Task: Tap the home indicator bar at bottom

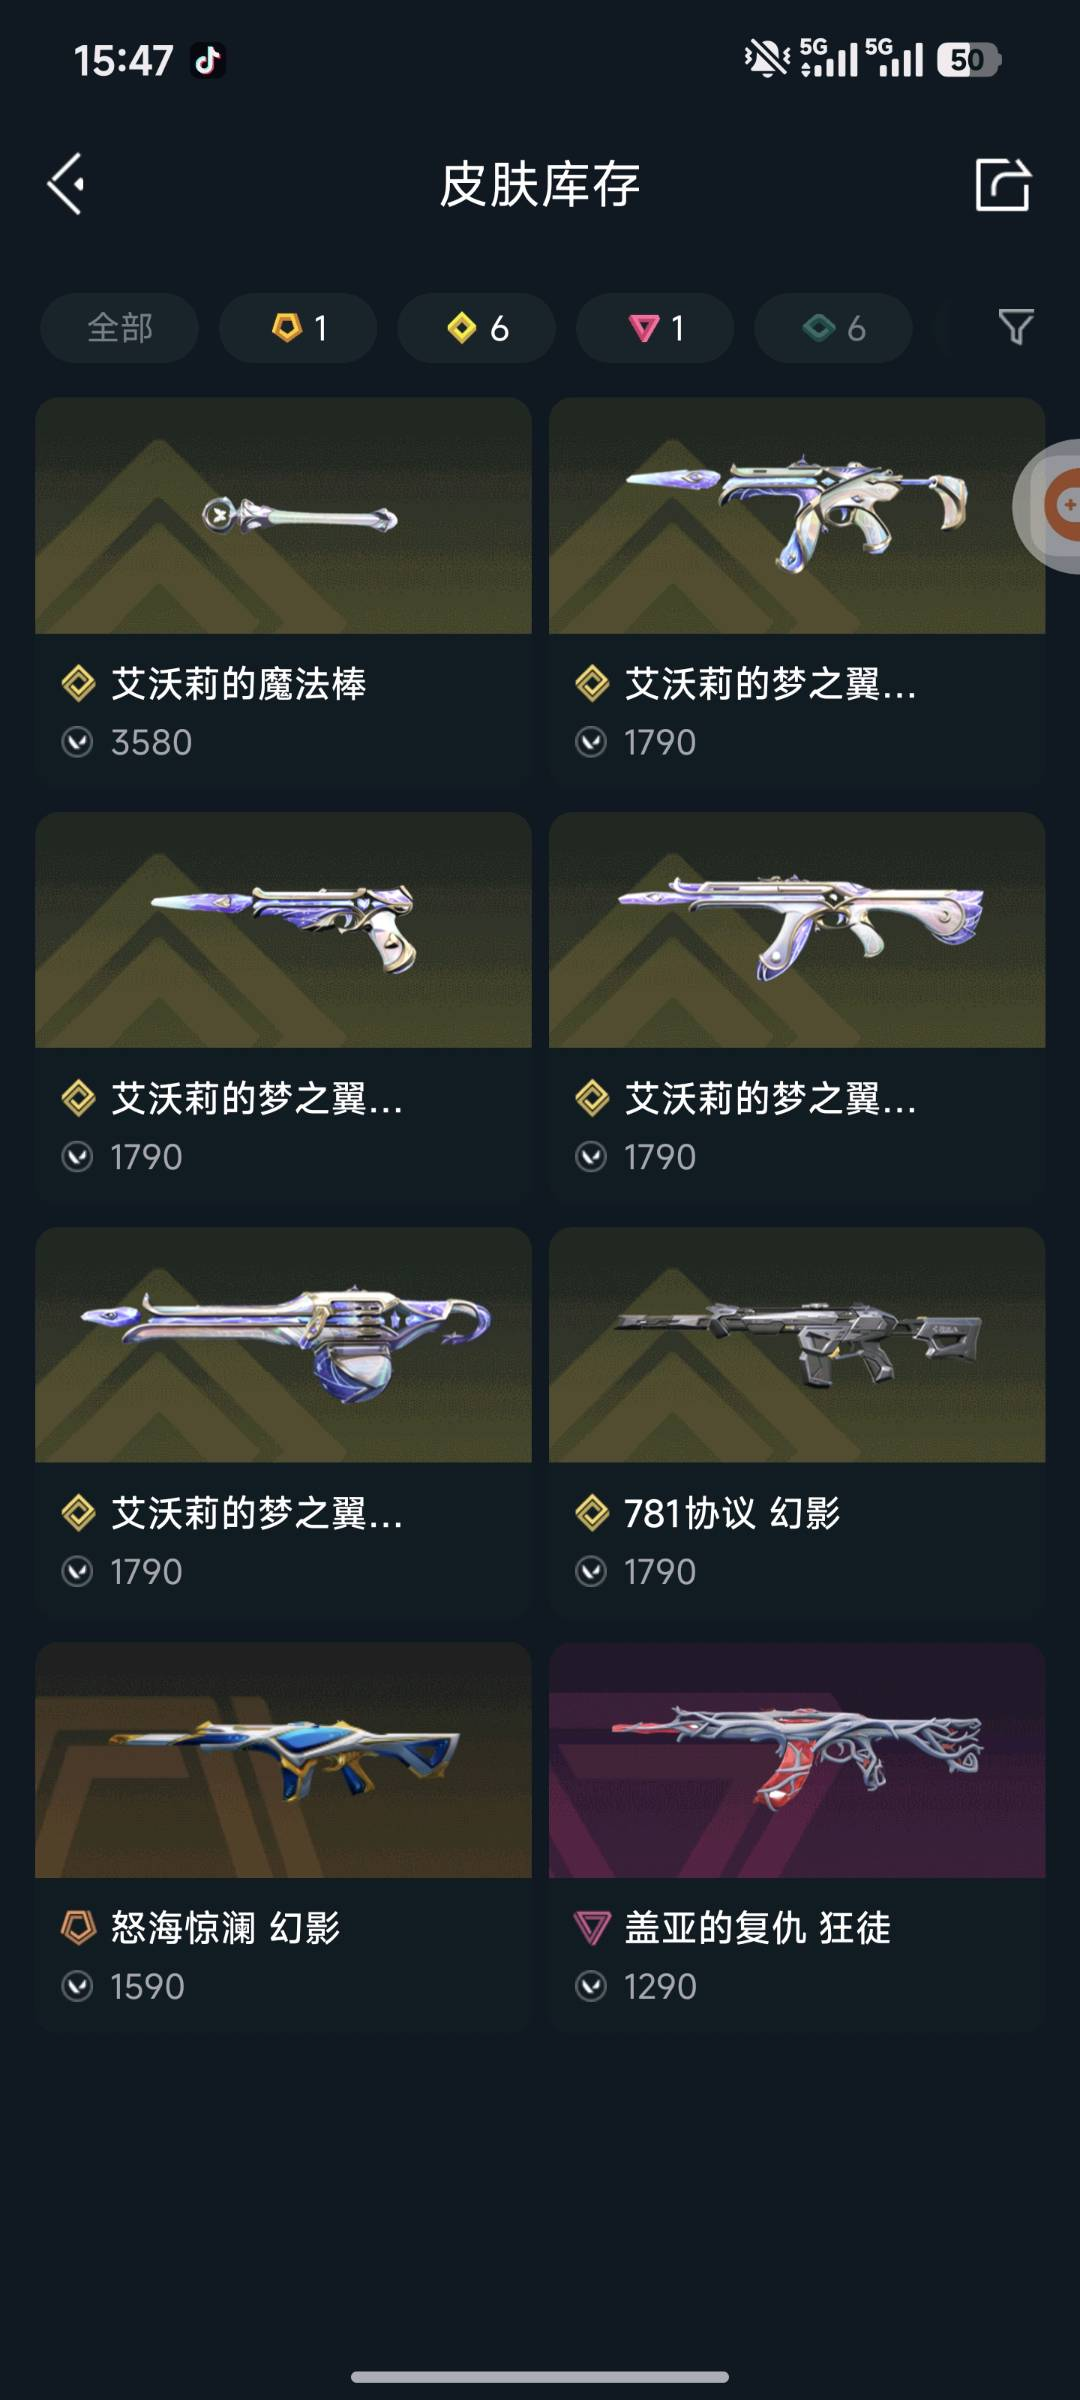Action: point(540,2377)
